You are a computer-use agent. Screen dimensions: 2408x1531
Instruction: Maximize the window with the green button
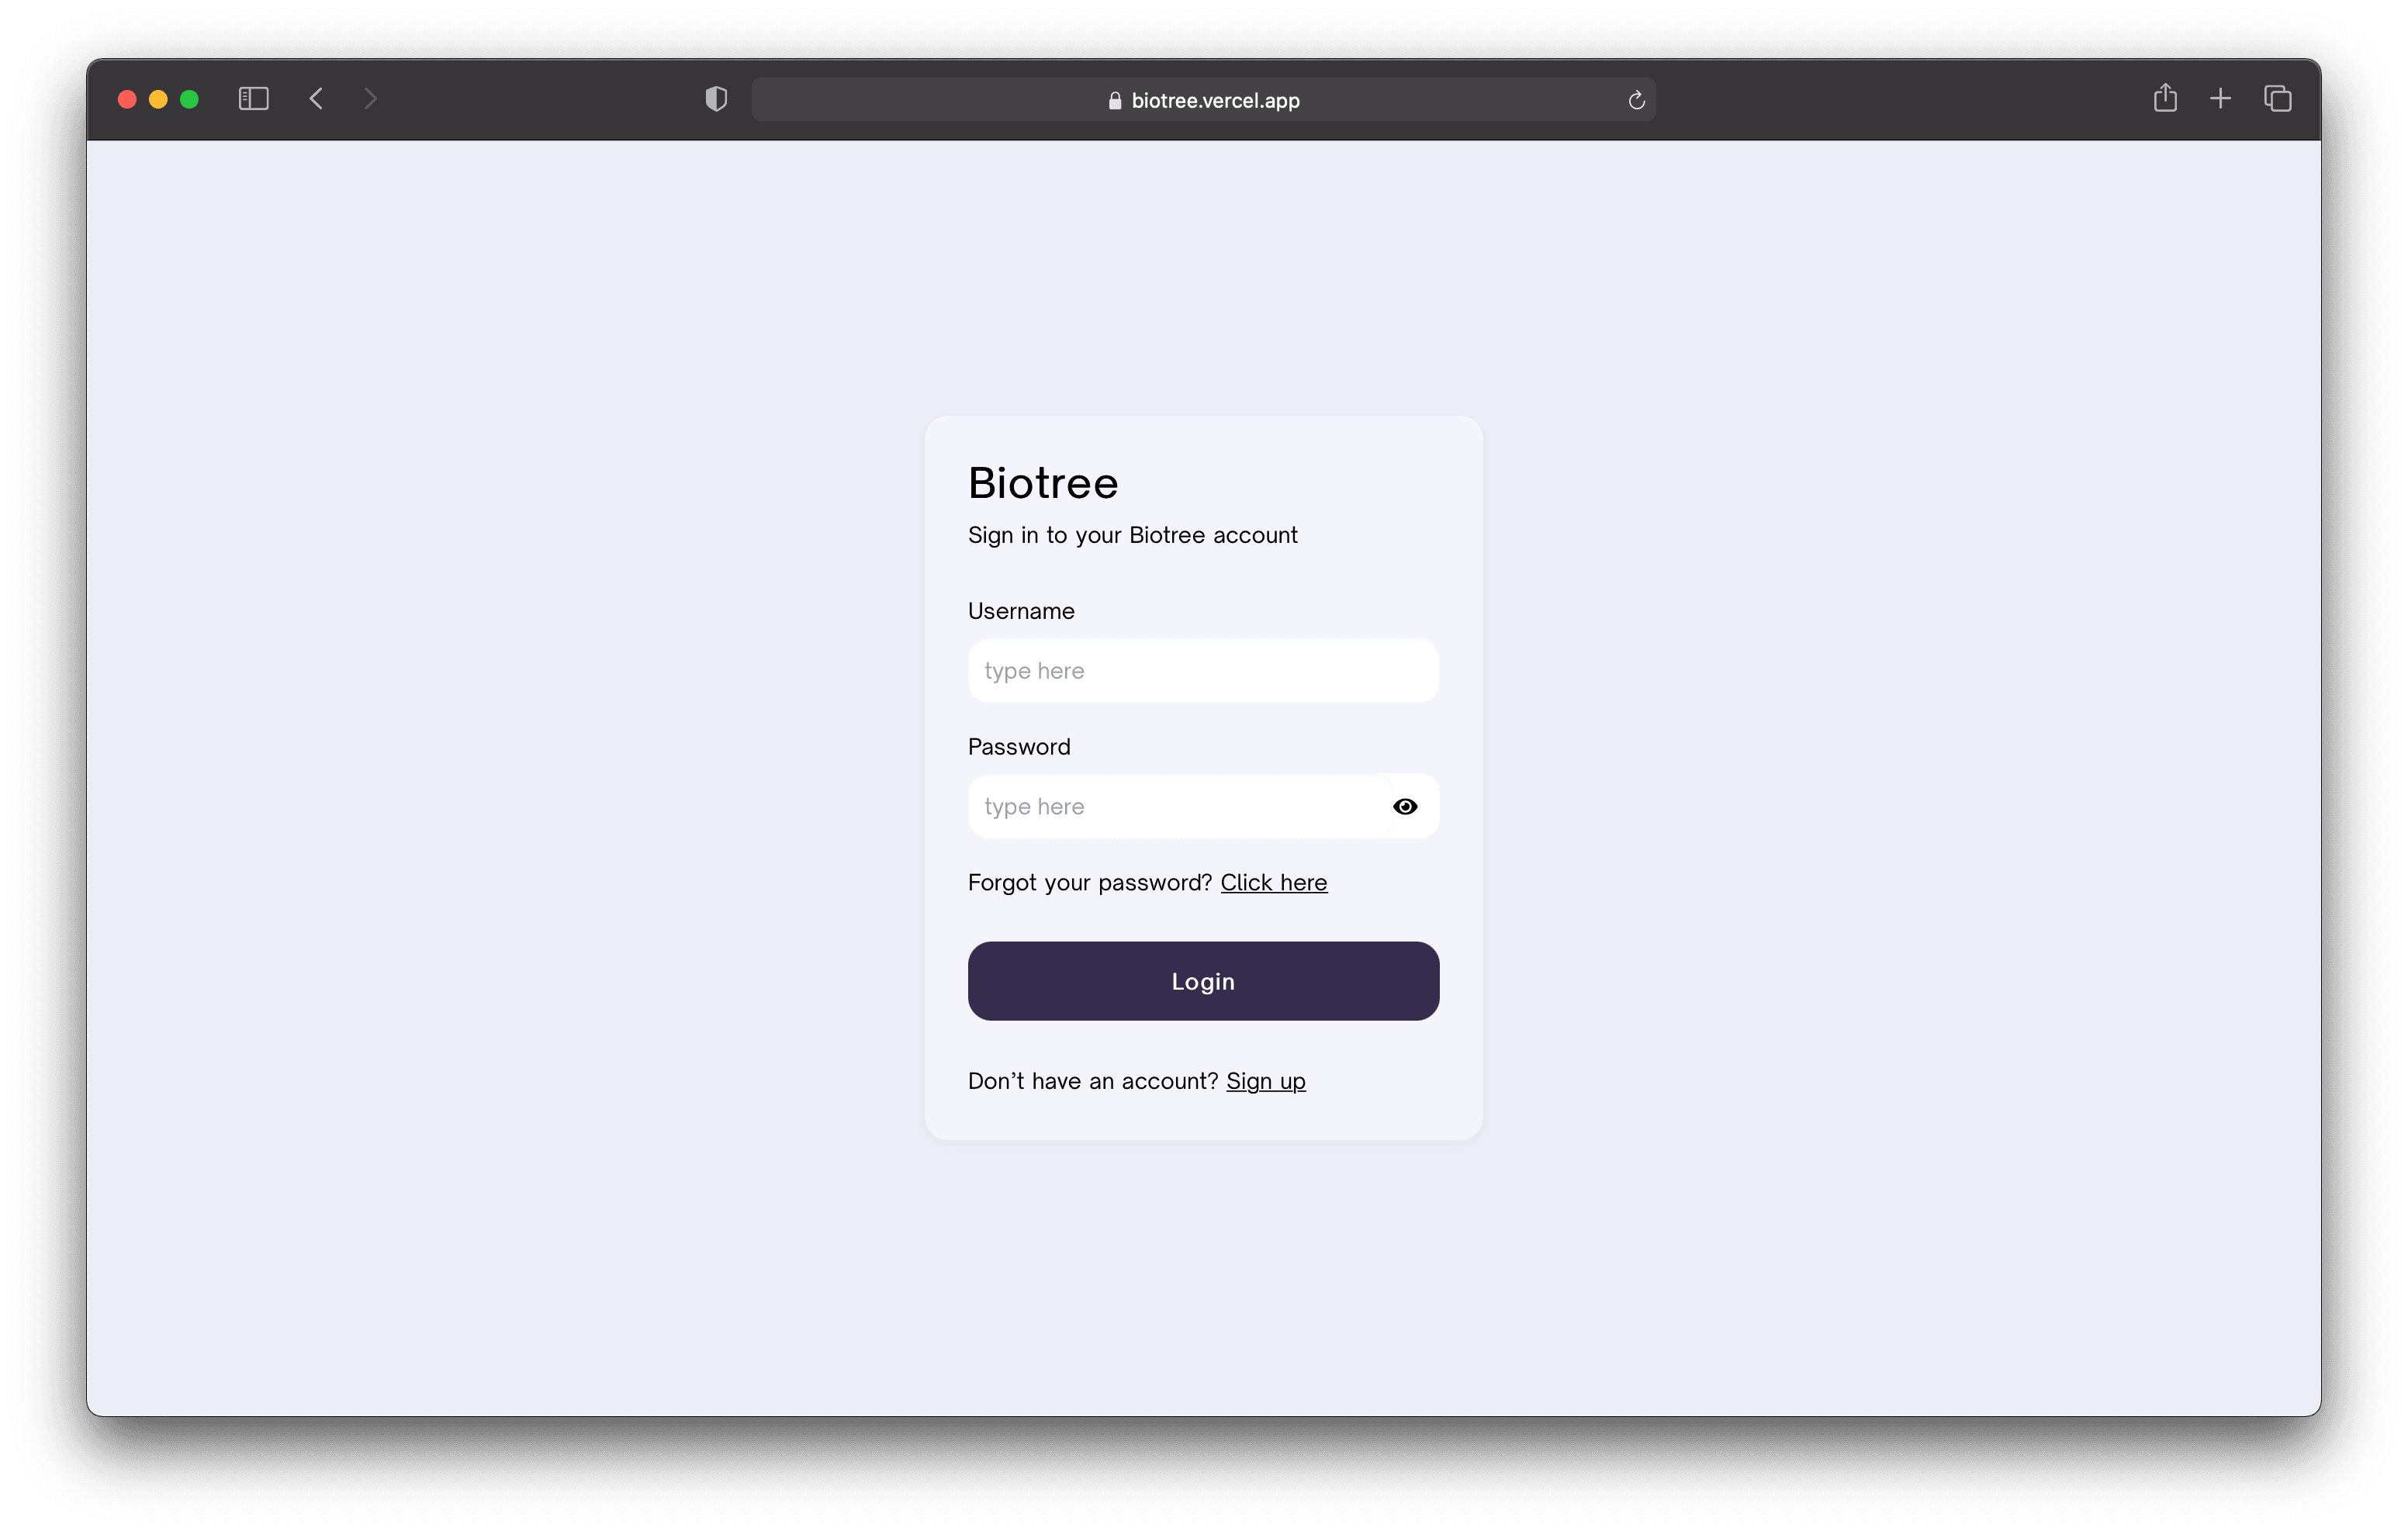pos(189,99)
